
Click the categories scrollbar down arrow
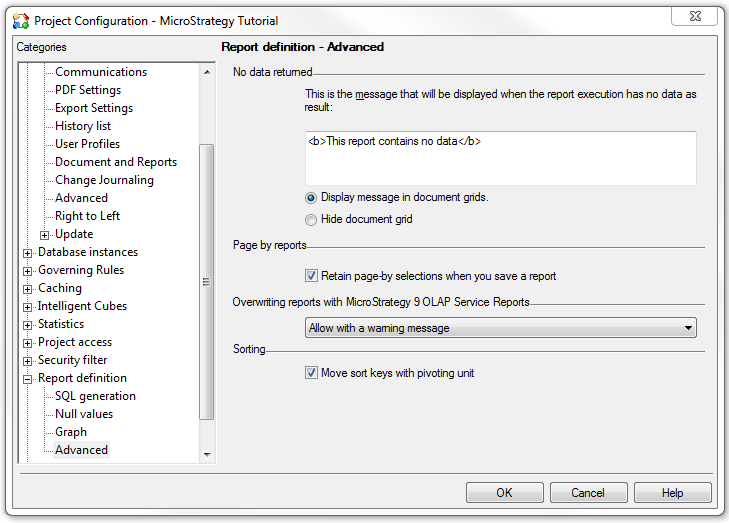pos(207,455)
